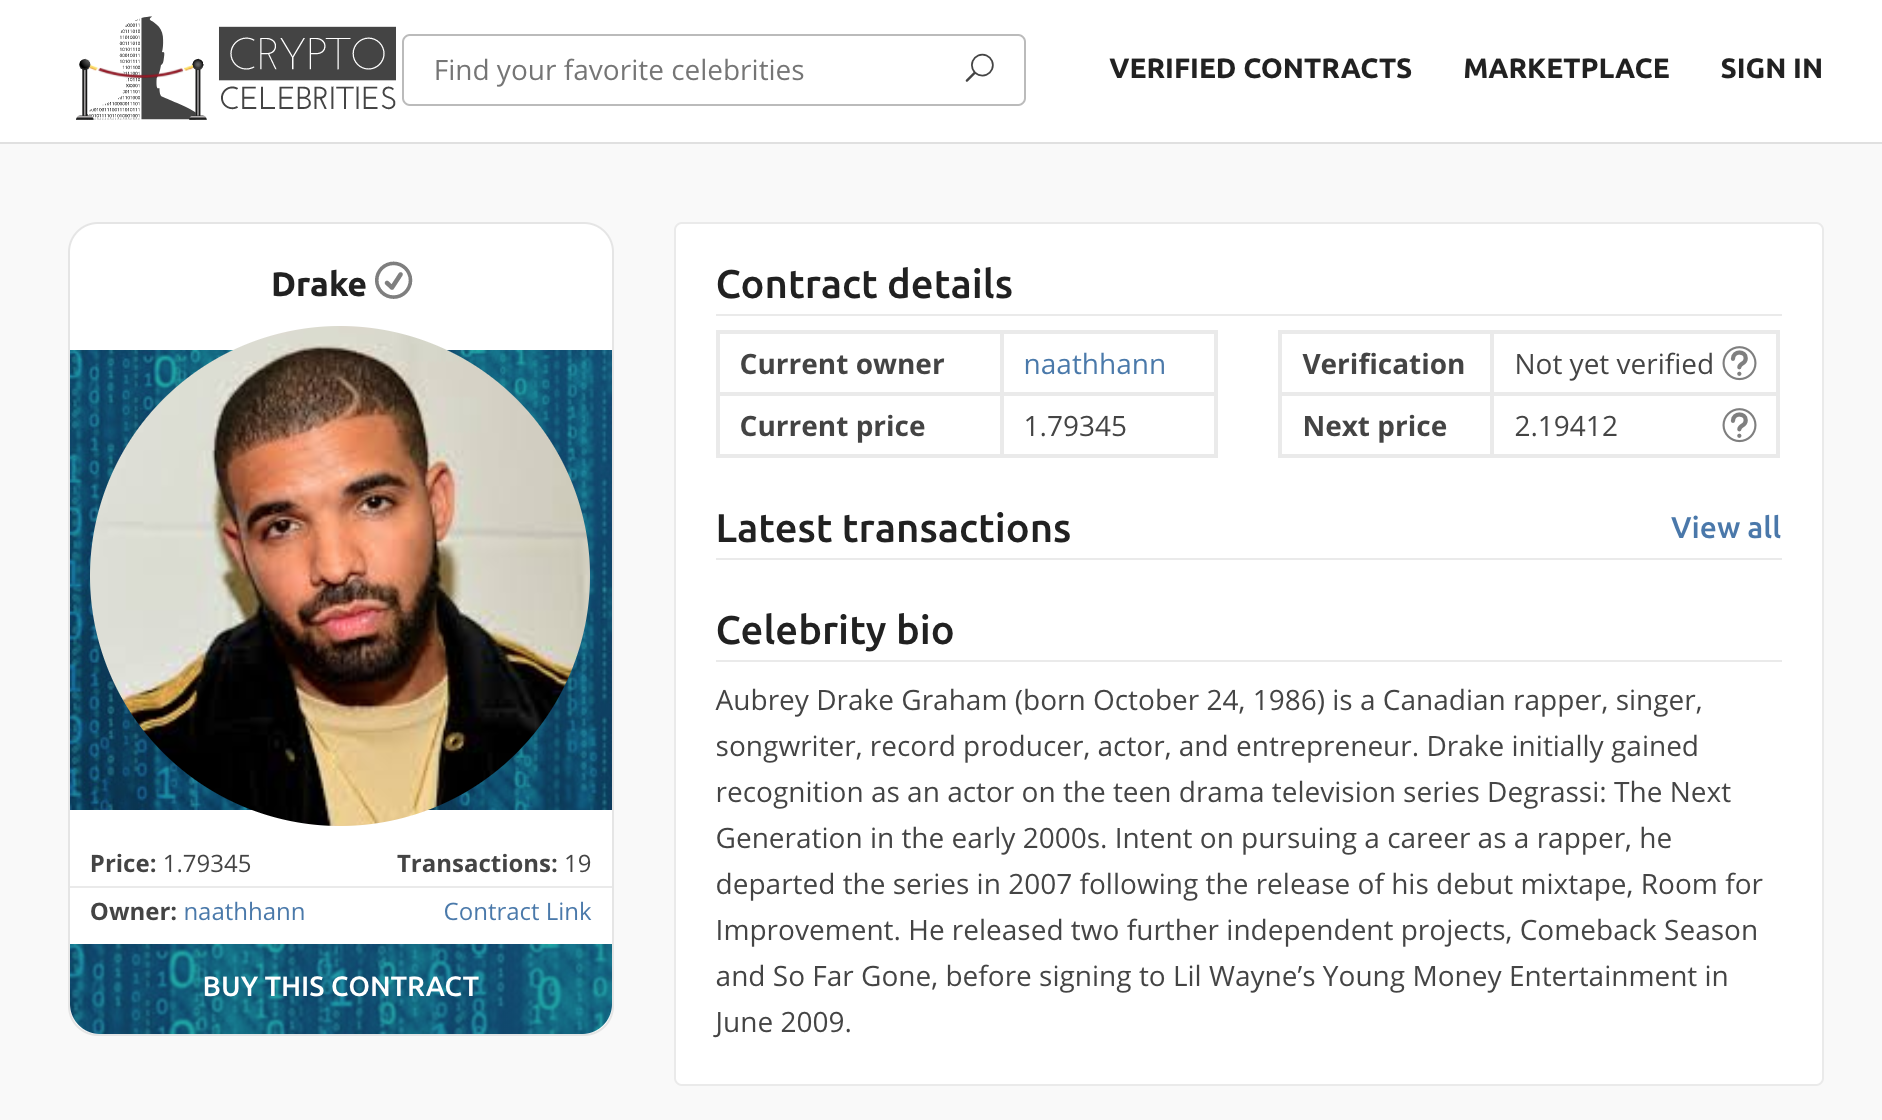The height and width of the screenshot is (1120, 1882).
Task: Select the Next price value 2.19412
Action: [x=1566, y=425]
